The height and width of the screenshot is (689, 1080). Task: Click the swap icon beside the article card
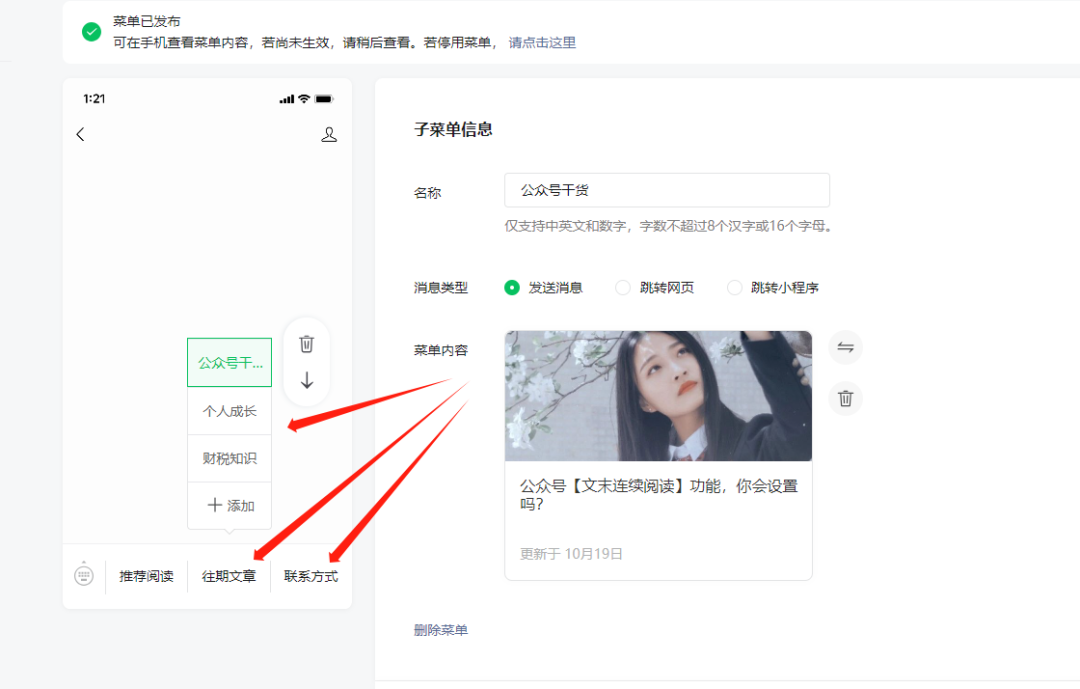click(x=845, y=347)
